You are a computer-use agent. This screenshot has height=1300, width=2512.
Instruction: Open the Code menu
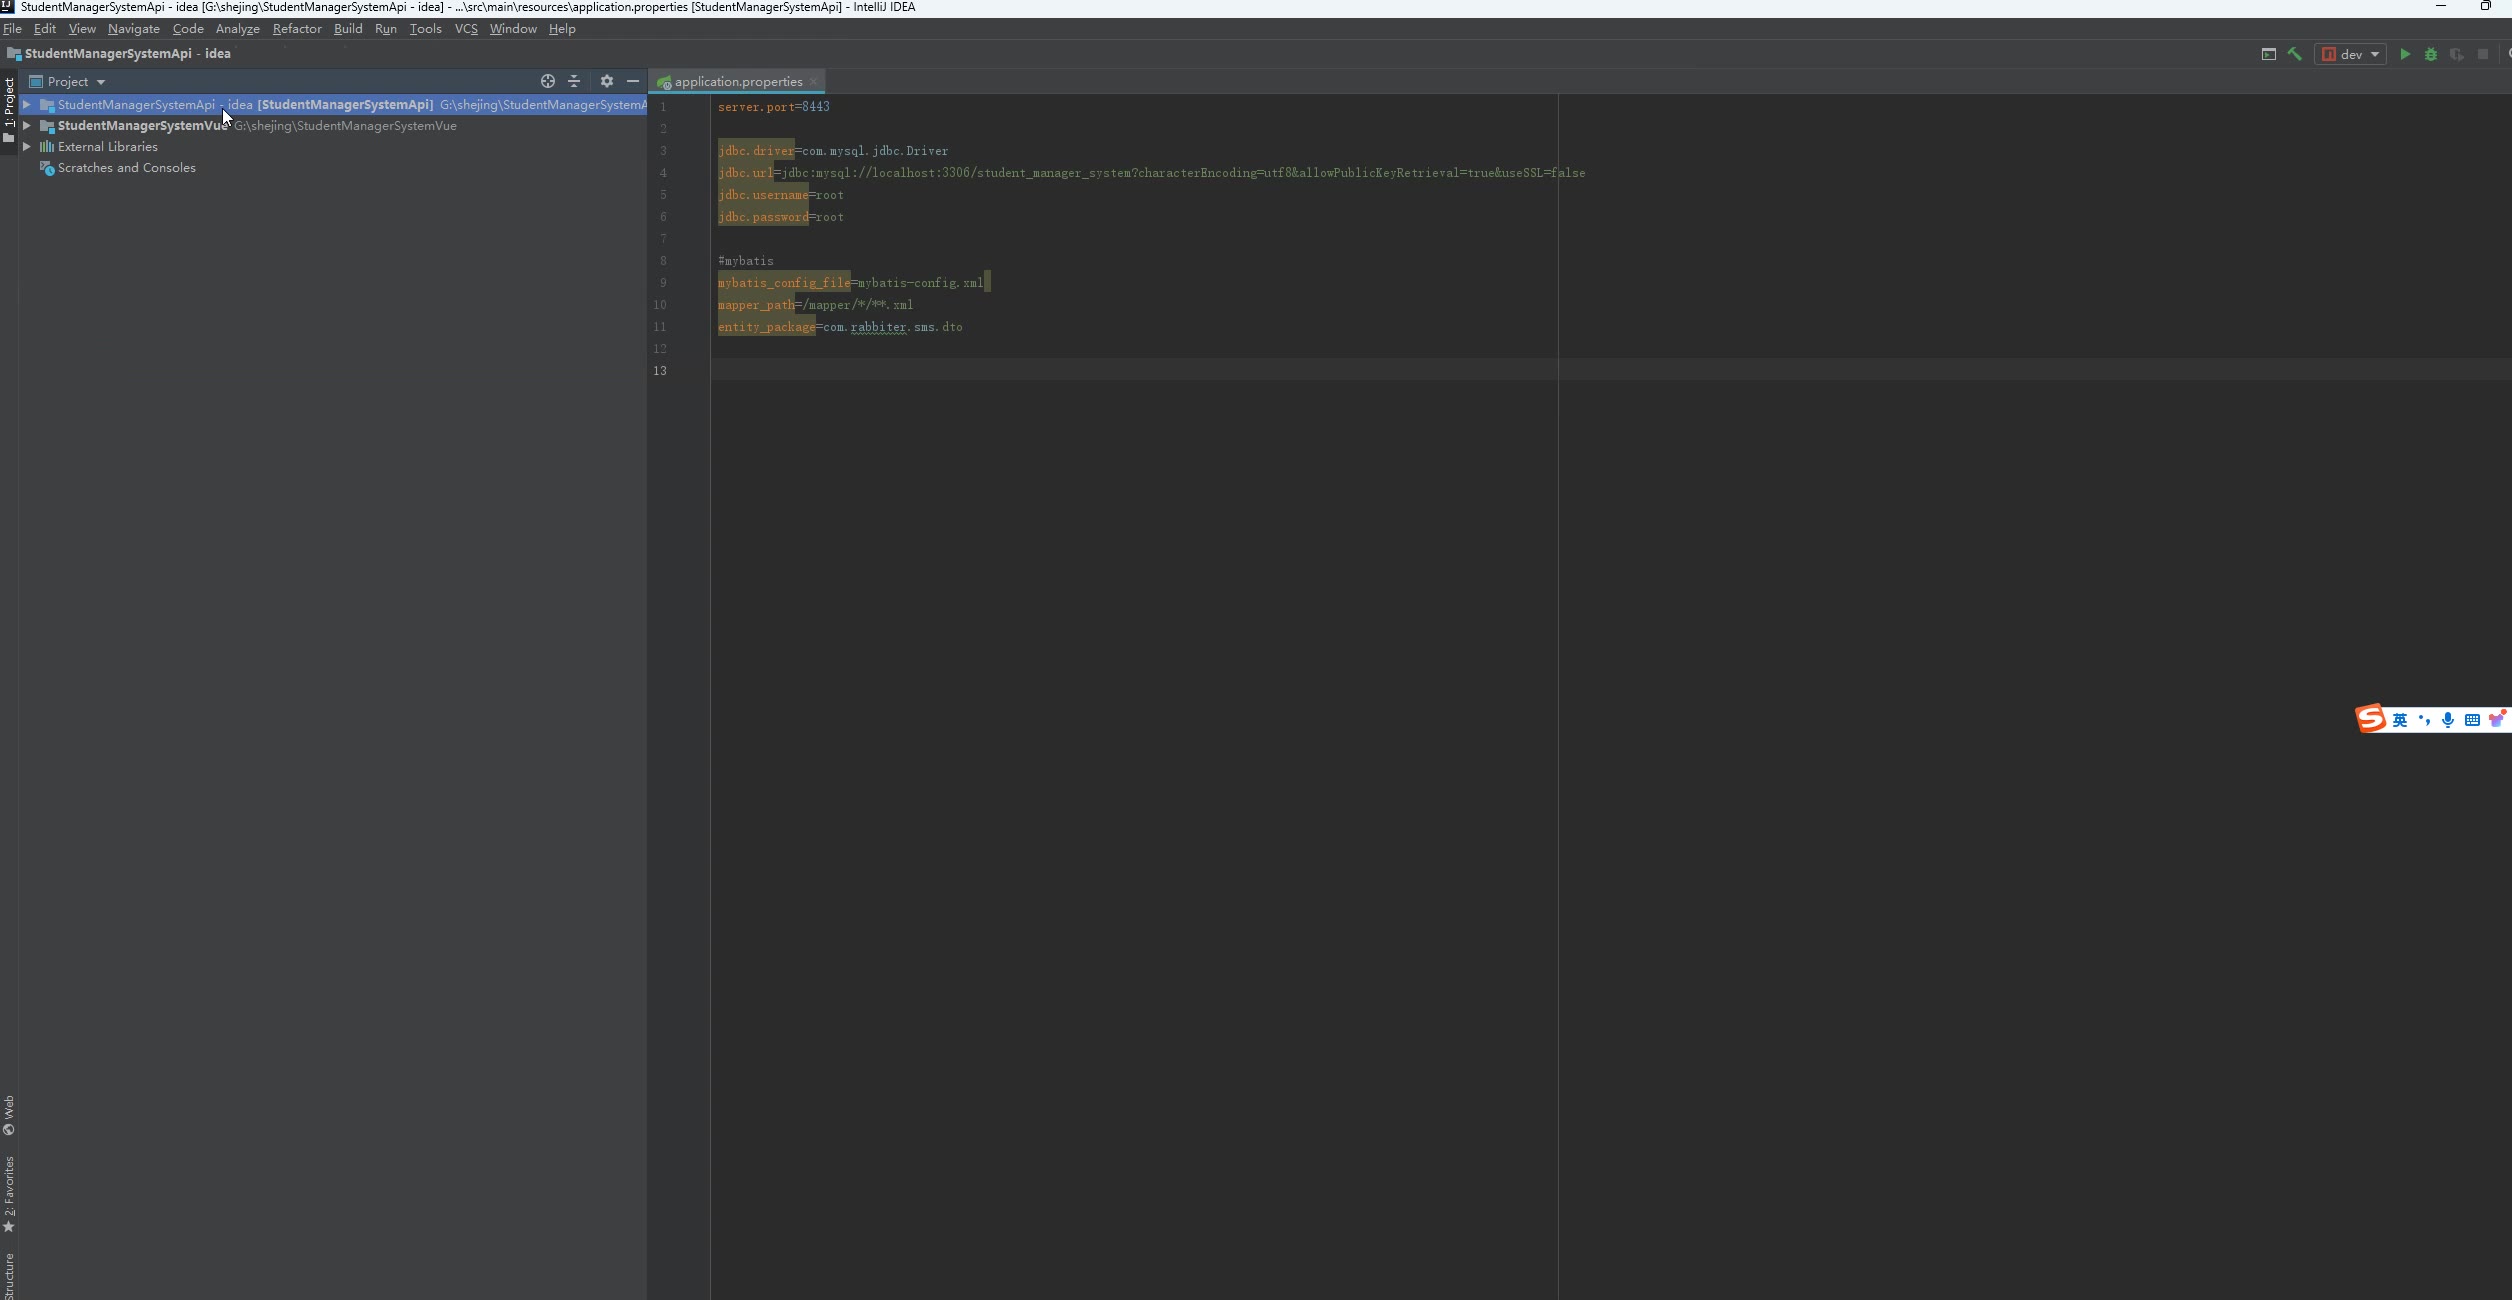[188, 28]
